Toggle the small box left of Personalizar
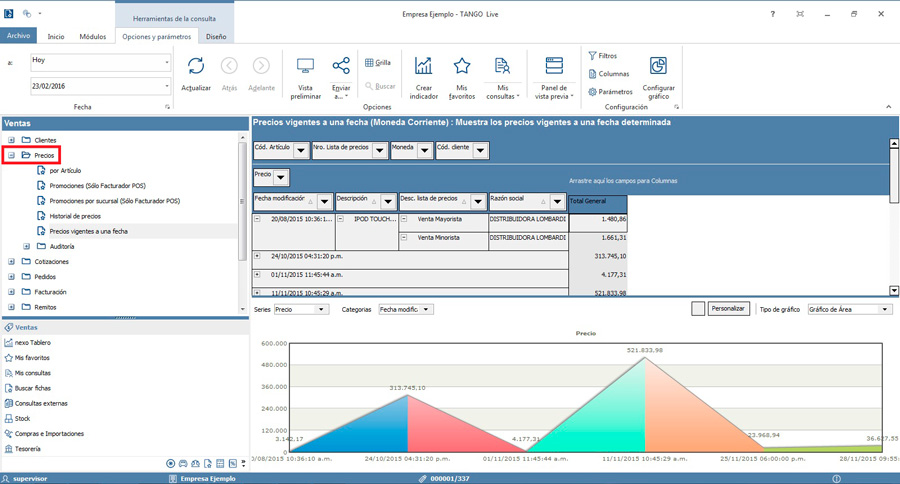The image size is (900, 484). coord(698,309)
